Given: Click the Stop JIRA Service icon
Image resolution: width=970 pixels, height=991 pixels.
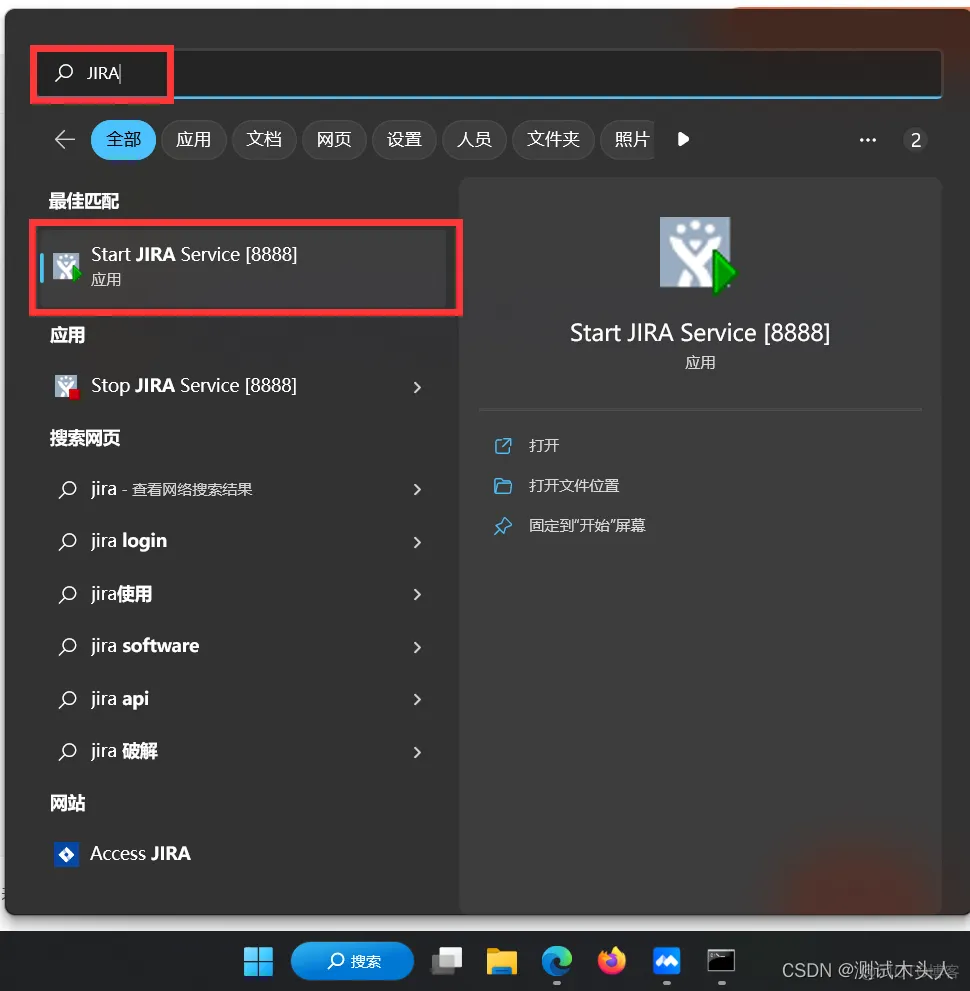Looking at the screenshot, I should coord(66,386).
